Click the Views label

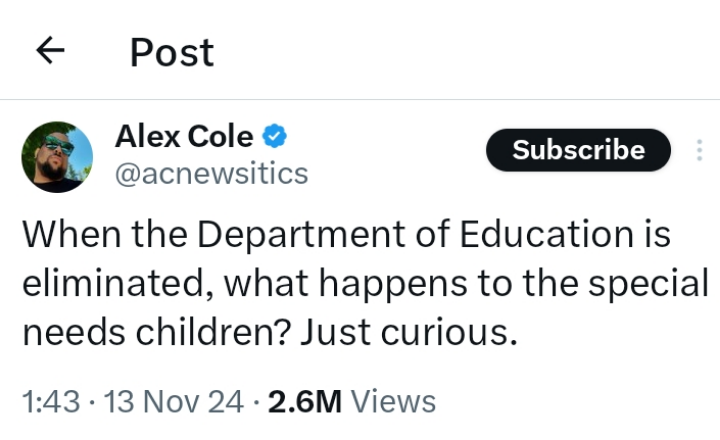[394, 401]
